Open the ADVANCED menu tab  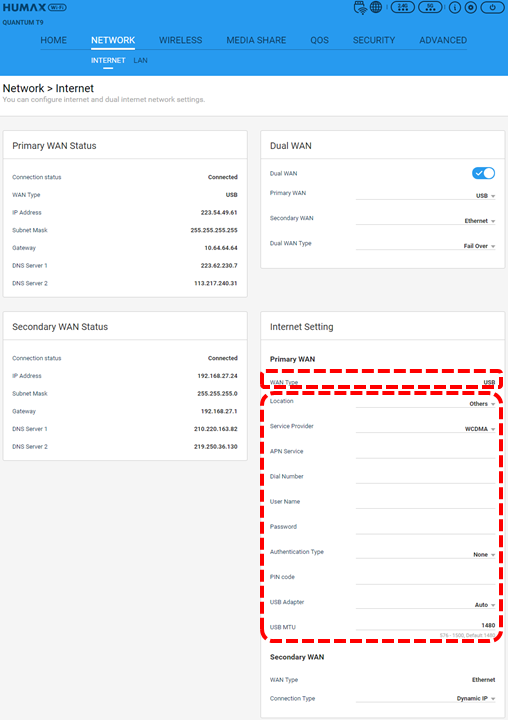[443, 40]
